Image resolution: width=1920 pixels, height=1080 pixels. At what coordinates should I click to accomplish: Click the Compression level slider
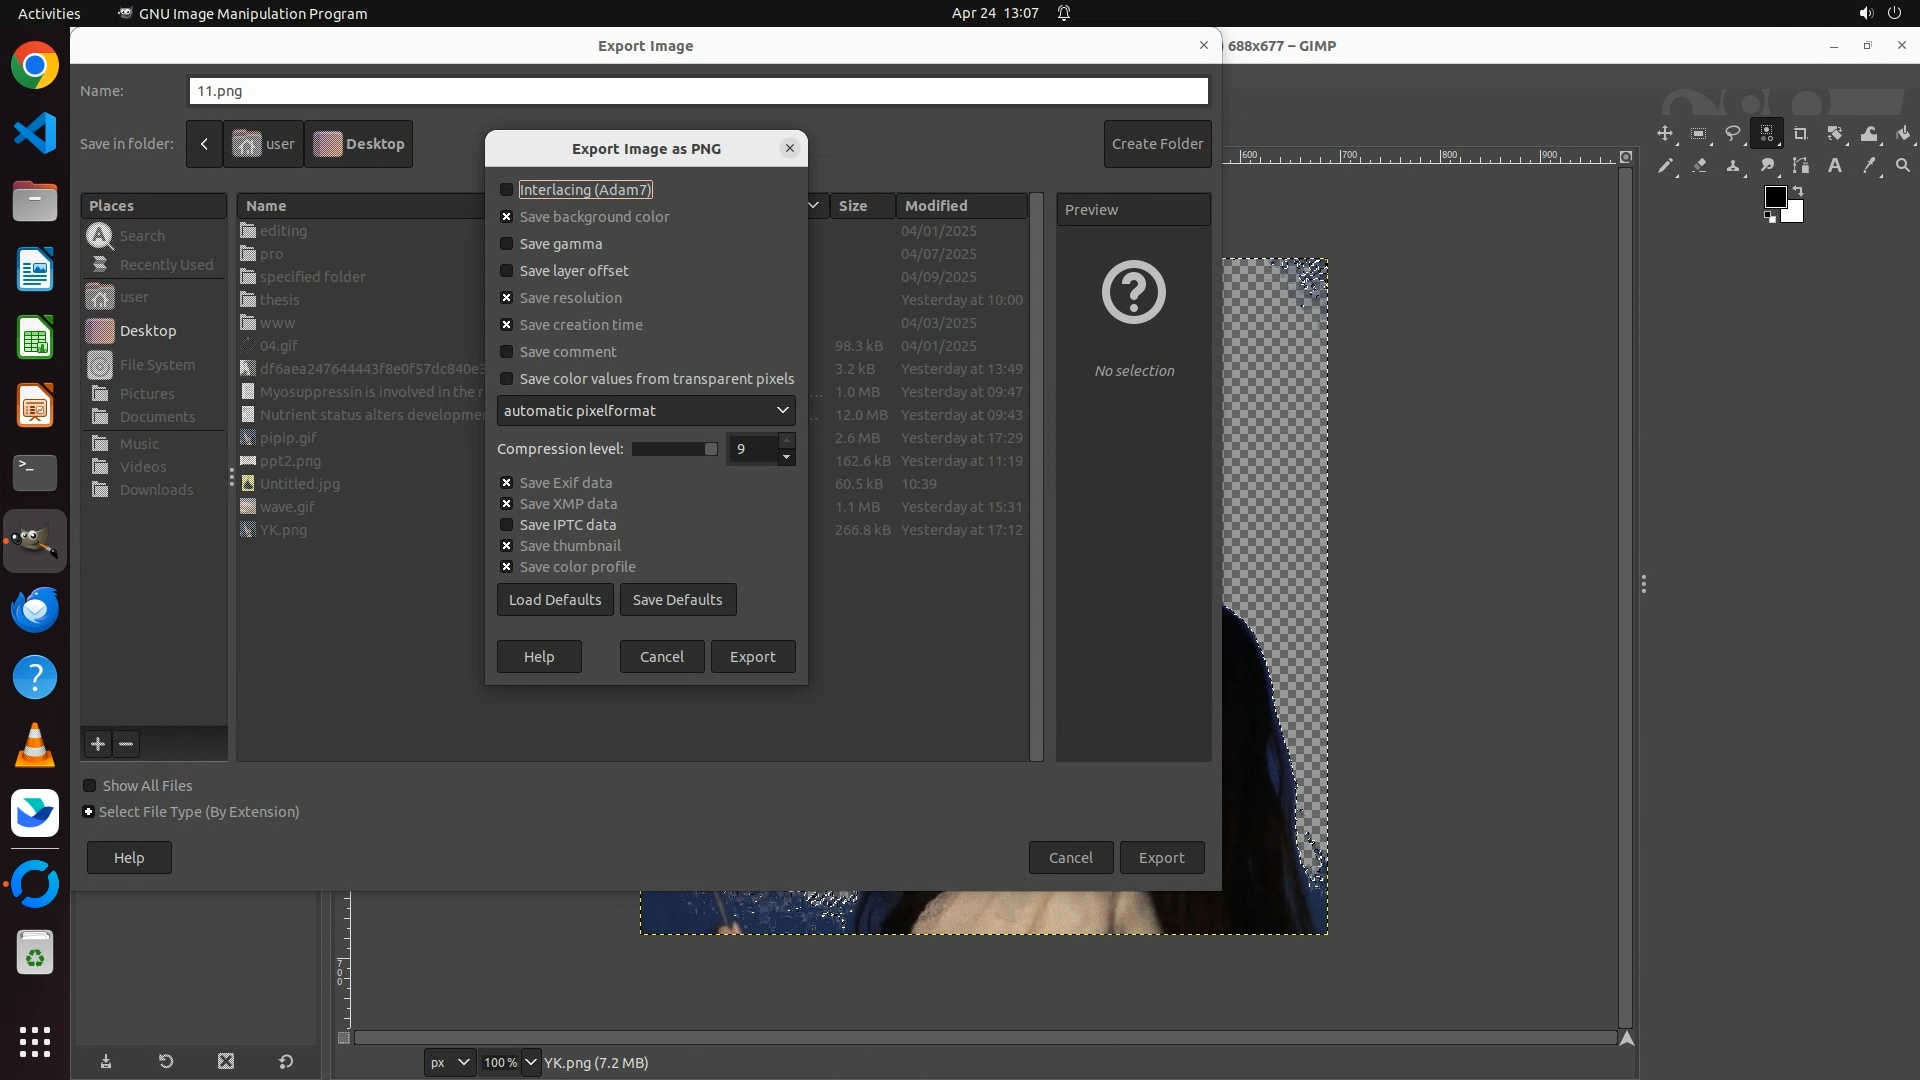(675, 449)
